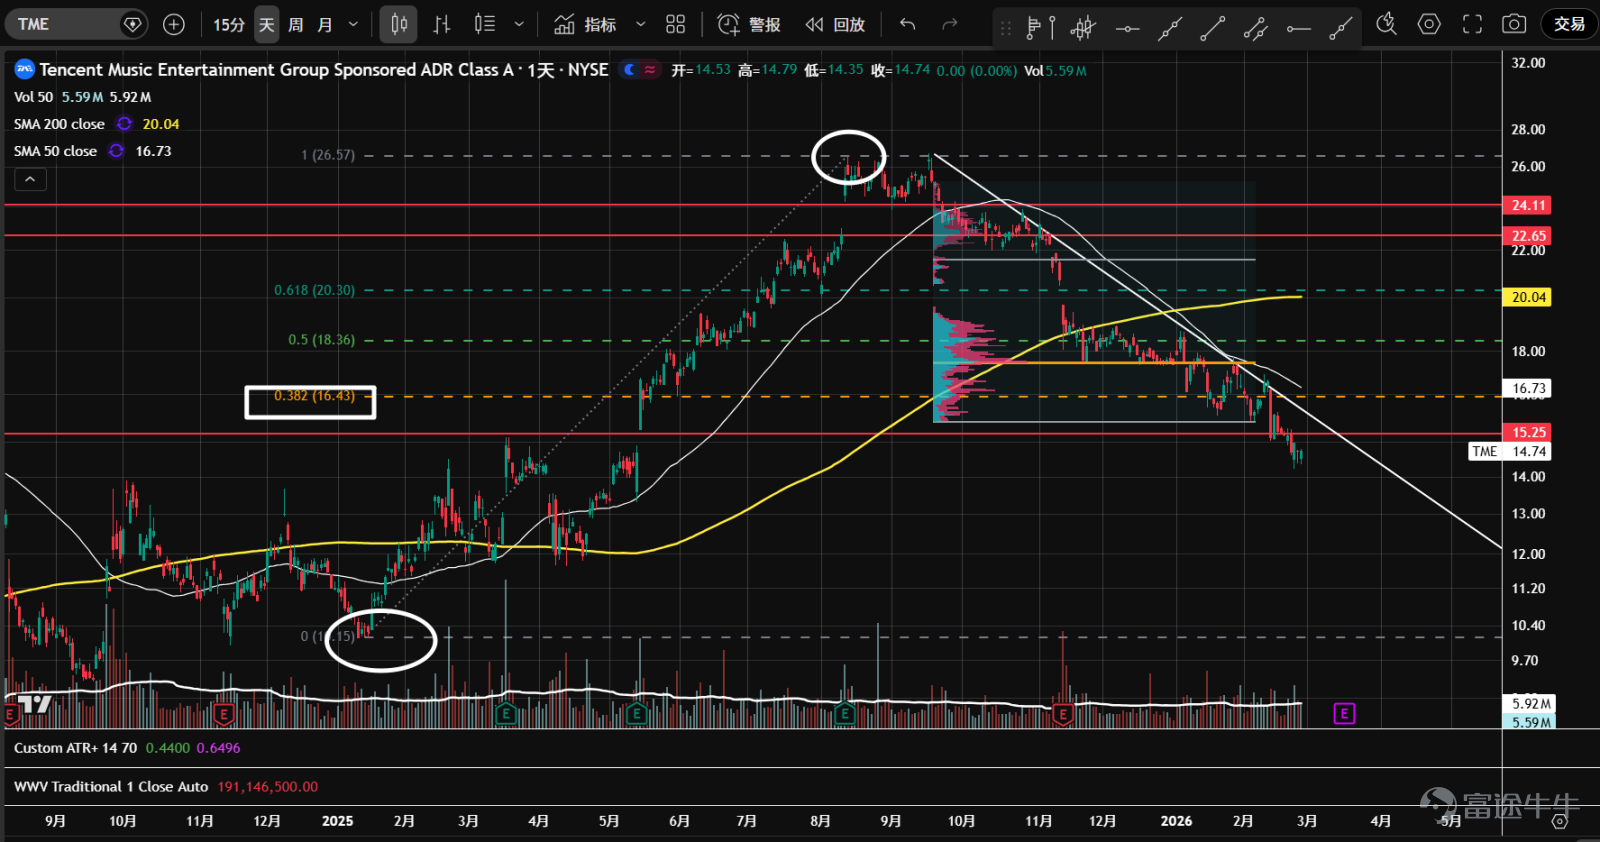
Task: Open the 指标 indicators menu
Action: tap(586, 24)
